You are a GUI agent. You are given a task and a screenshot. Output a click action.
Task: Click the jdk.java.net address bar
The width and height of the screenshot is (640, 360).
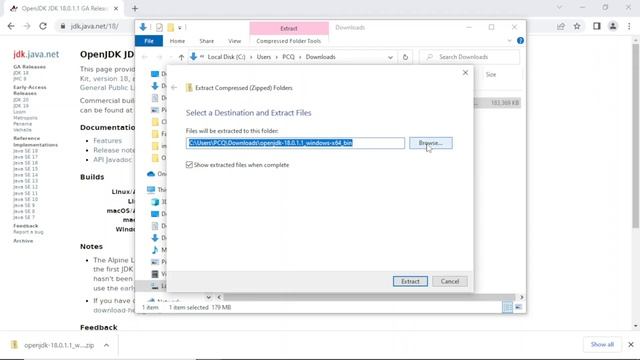(x=94, y=26)
